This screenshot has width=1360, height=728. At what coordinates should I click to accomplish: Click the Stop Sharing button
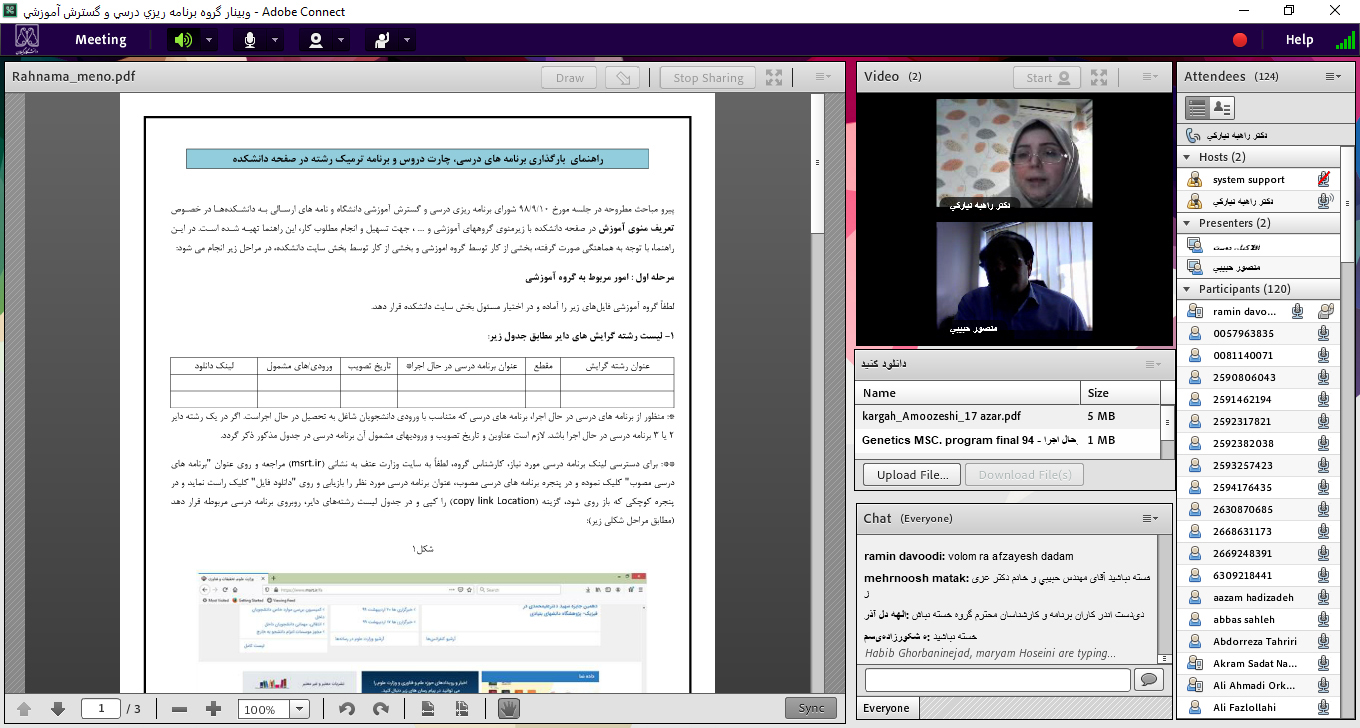click(708, 78)
